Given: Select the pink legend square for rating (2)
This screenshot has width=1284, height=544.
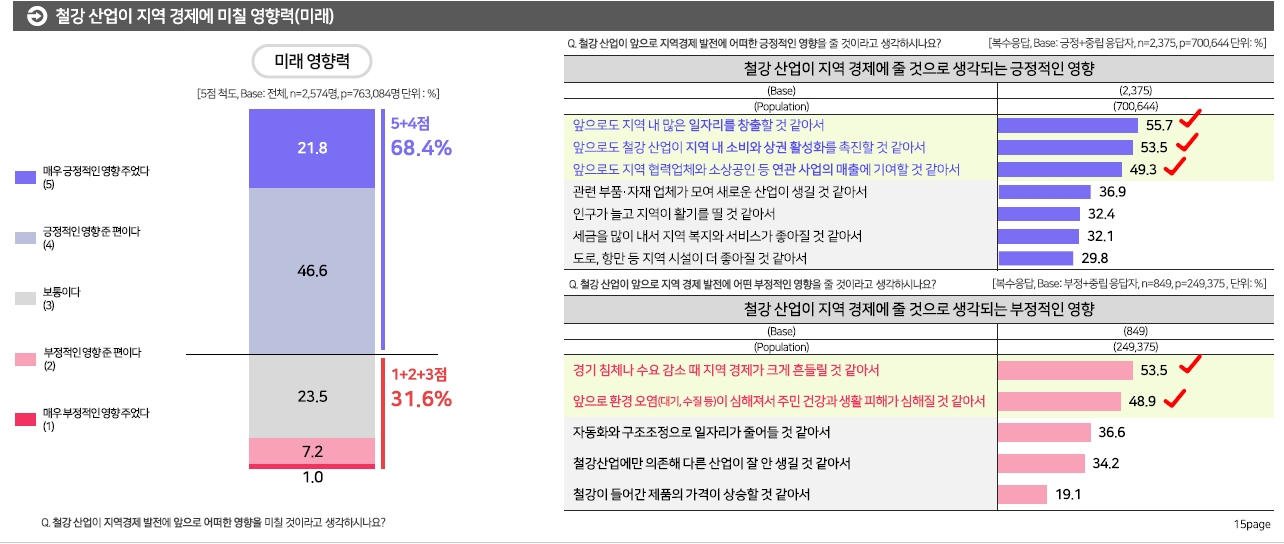Looking at the screenshot, I should point(26,359).
